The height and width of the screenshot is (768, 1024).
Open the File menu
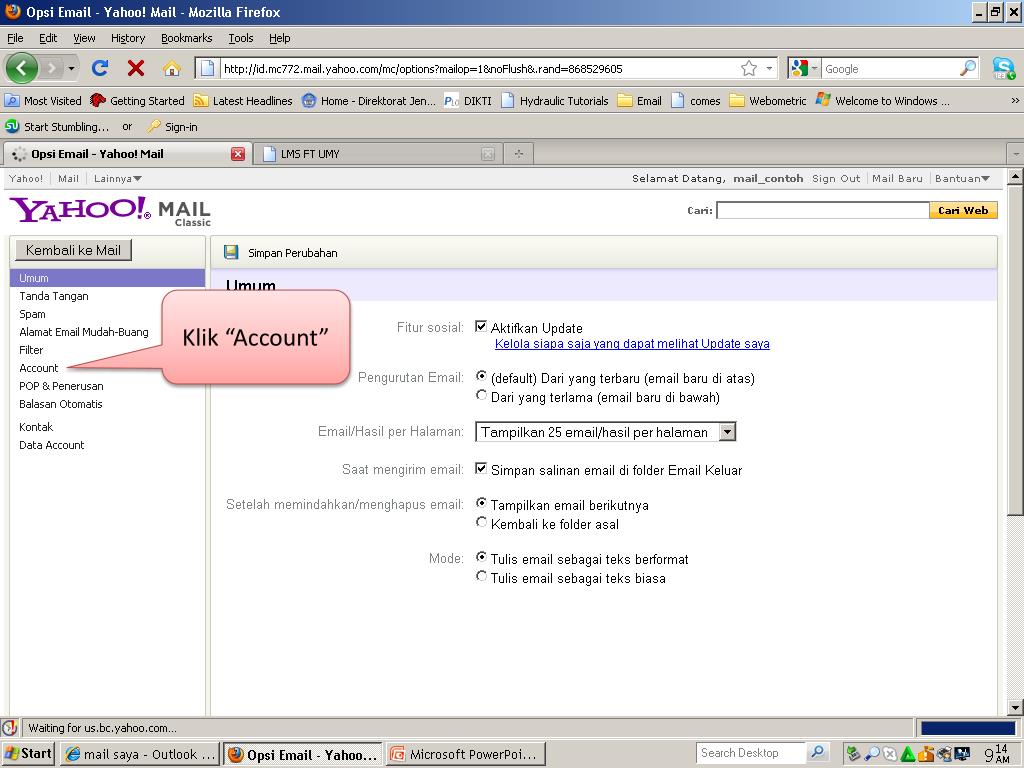[15, 38]
